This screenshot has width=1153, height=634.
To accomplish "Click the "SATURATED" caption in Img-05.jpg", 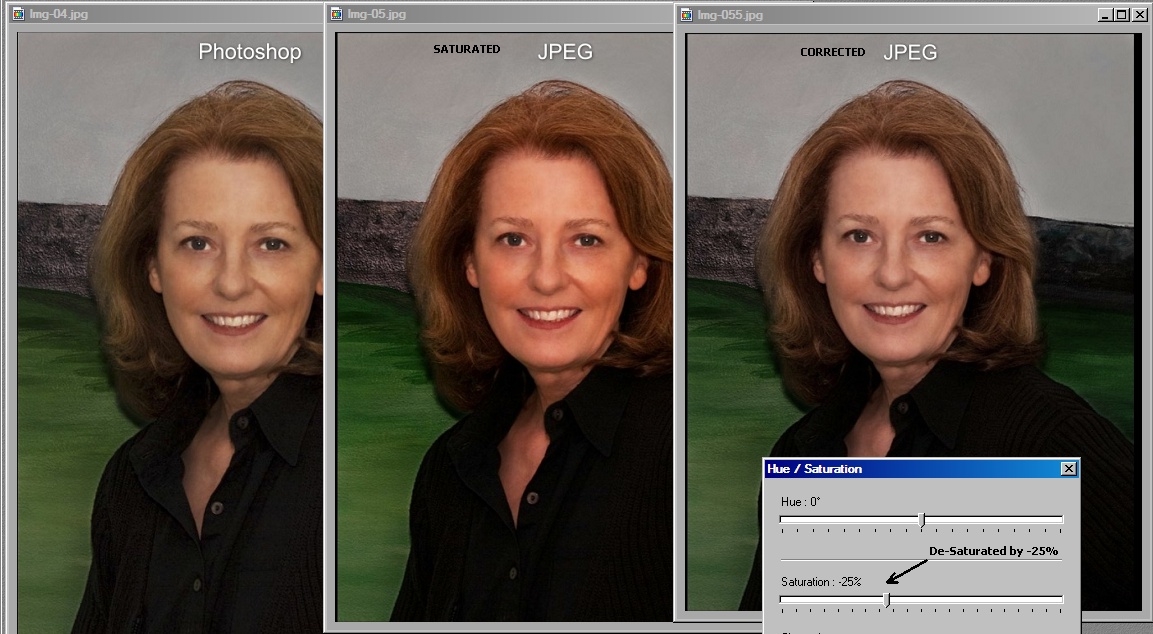I will tap(467, 49).
